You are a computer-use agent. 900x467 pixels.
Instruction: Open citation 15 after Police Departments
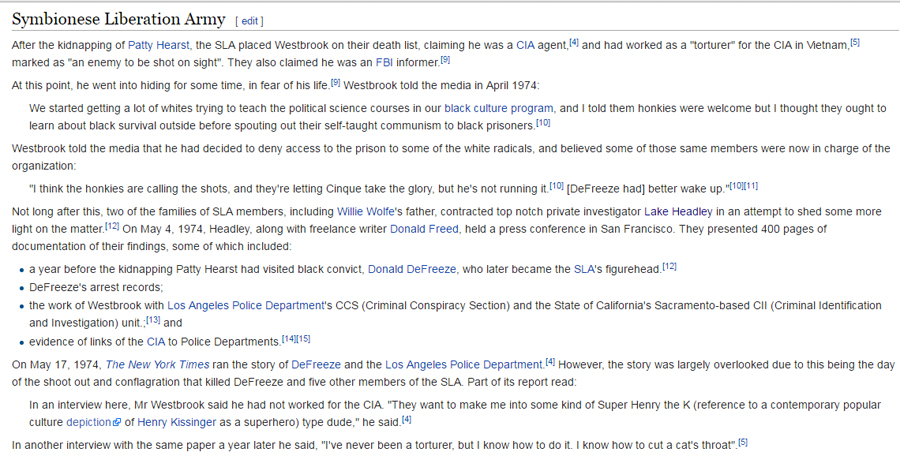coord(303,339)
